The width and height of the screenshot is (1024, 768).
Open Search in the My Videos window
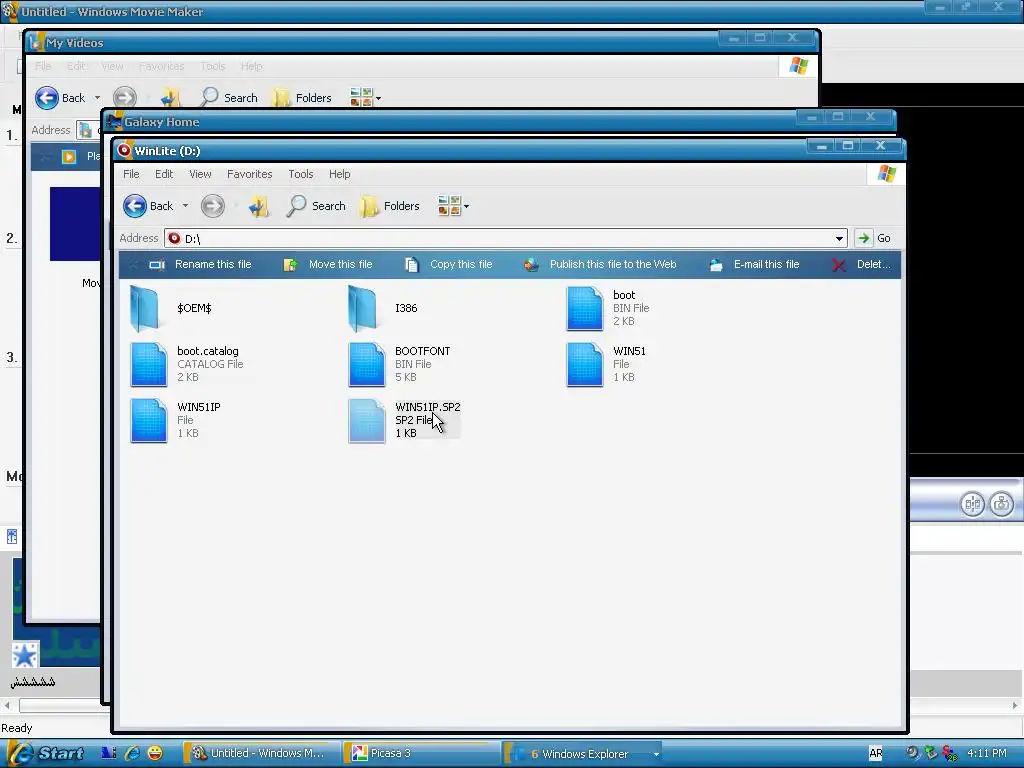(229, 98)
